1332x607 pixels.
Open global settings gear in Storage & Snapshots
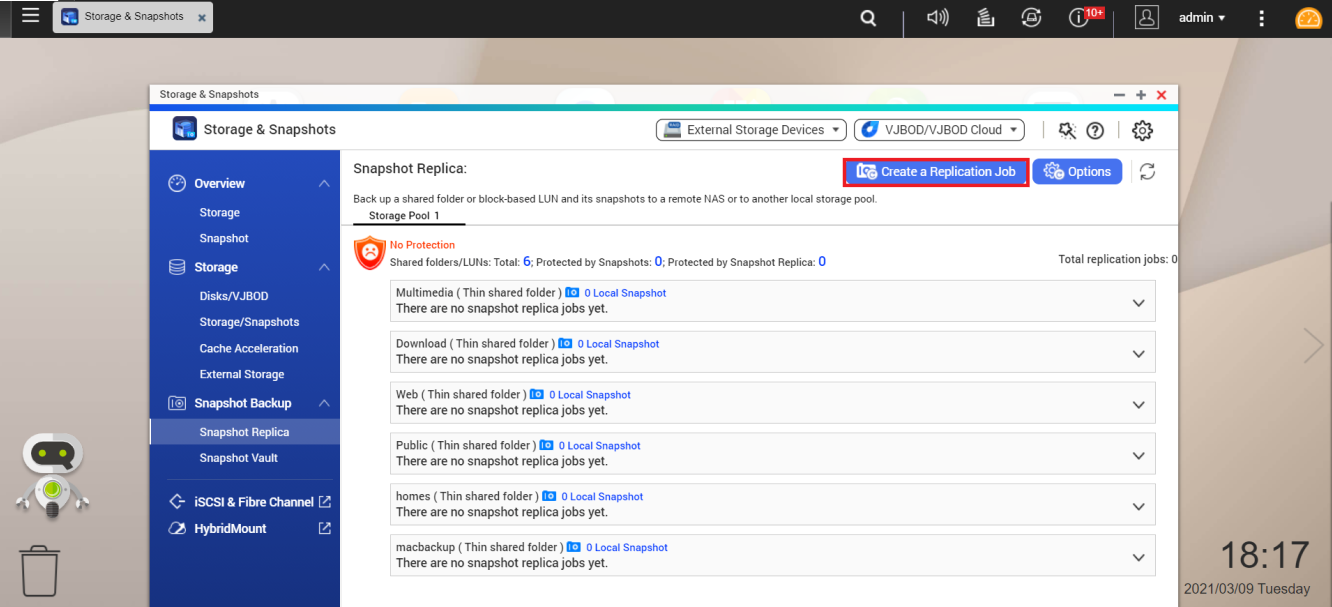pos(1142,130)
